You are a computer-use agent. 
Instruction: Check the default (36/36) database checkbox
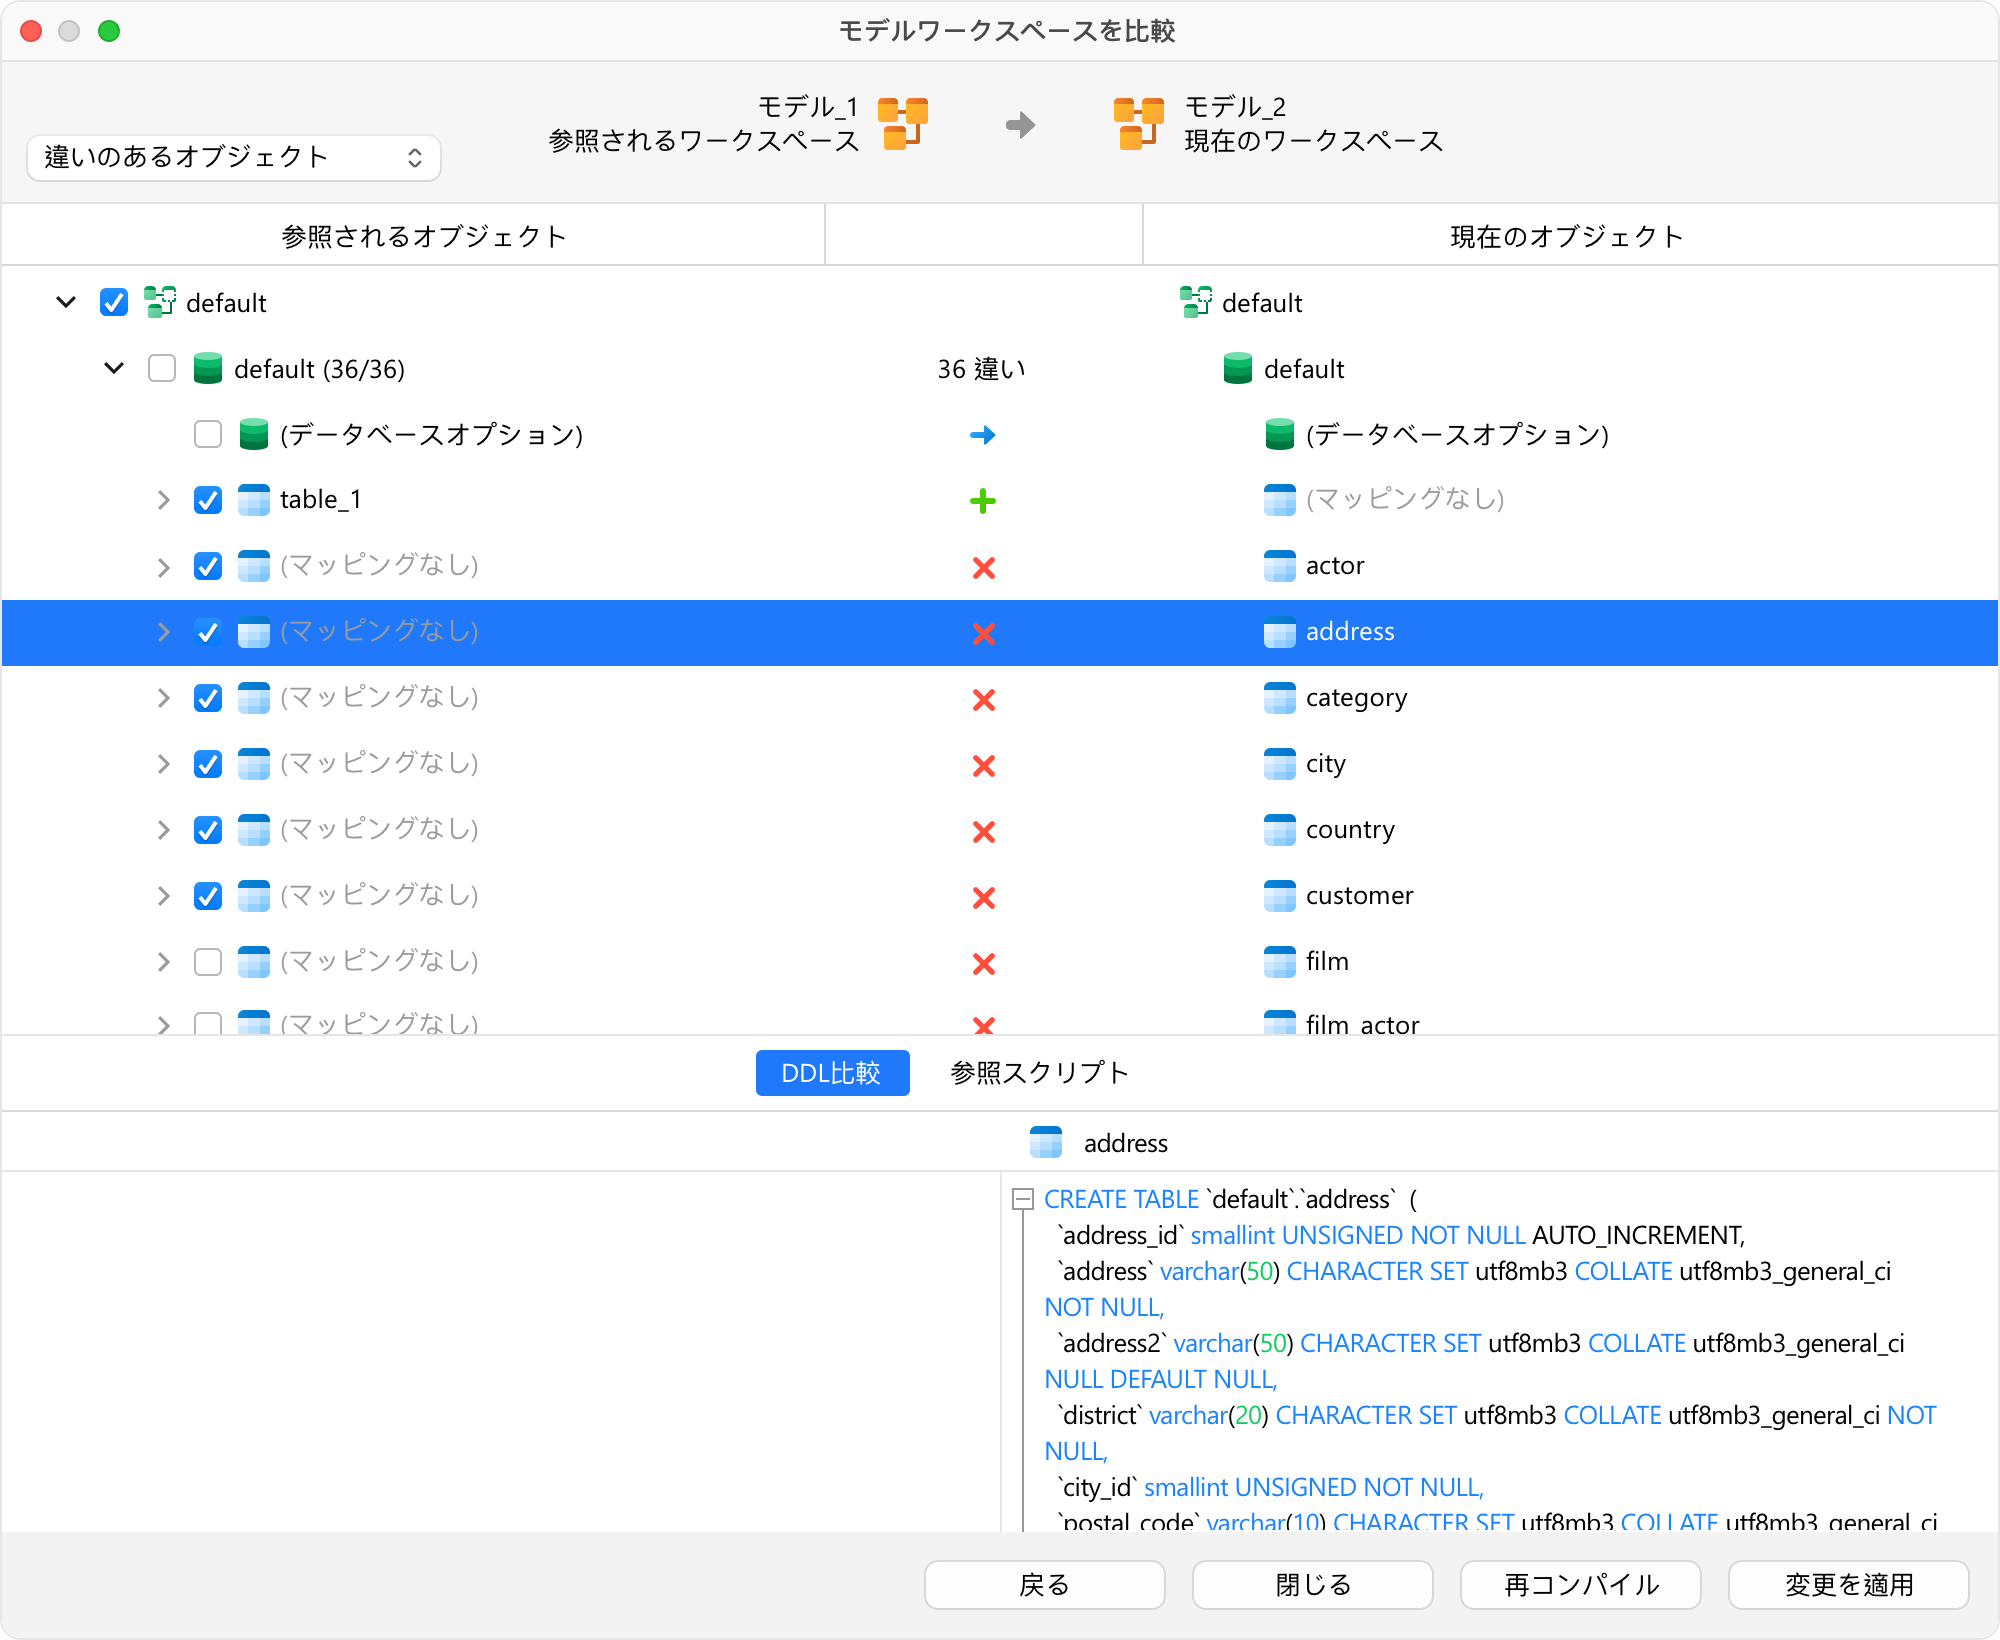(162, 368)
